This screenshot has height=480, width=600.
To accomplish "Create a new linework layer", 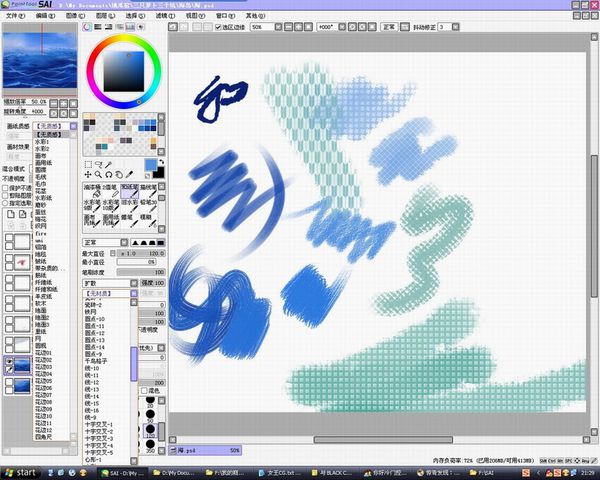I will coord(23,214).
